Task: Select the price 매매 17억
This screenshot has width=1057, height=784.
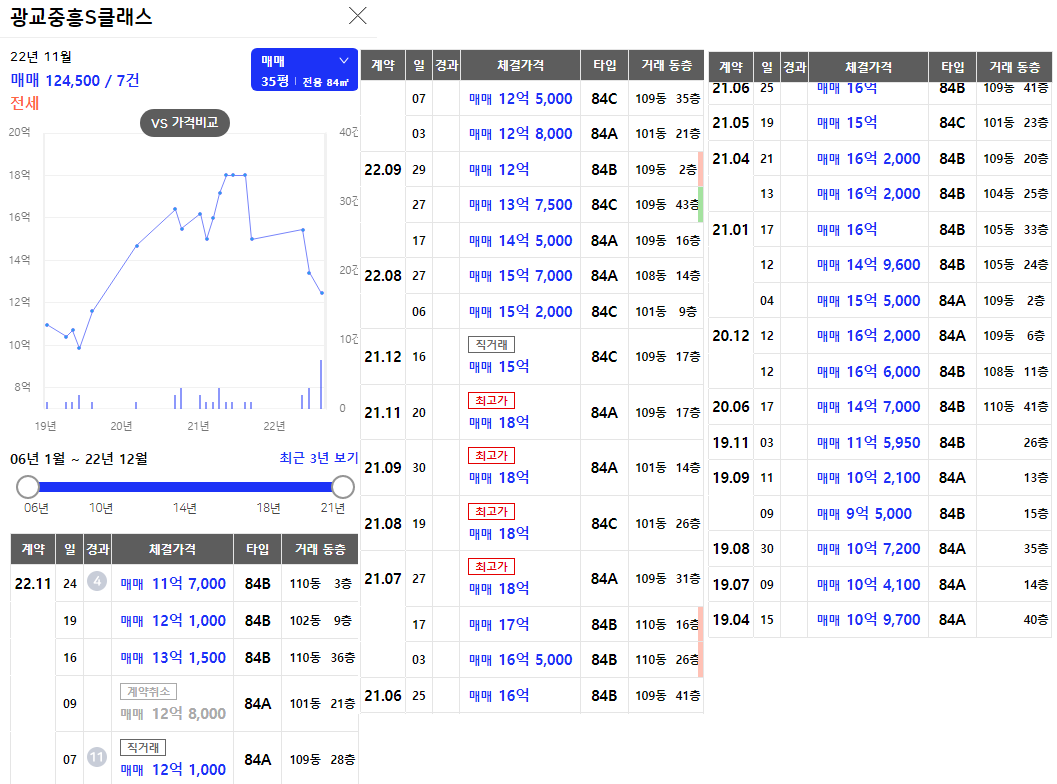Action: [499, 625]
